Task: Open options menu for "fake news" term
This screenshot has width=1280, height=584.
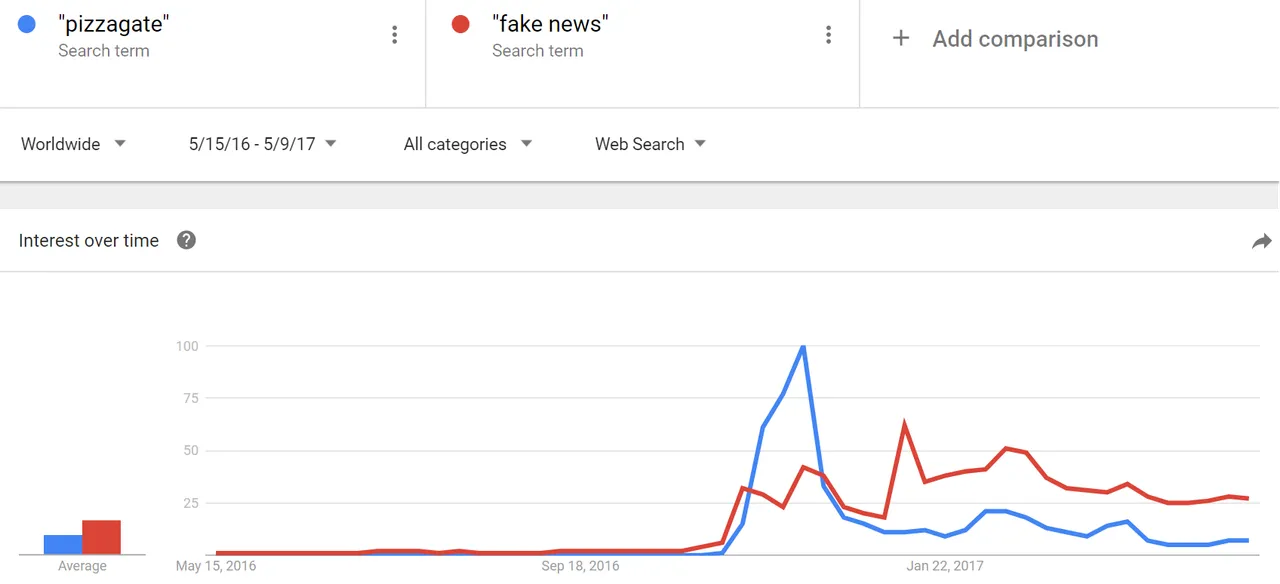Action: coord(828,35)
